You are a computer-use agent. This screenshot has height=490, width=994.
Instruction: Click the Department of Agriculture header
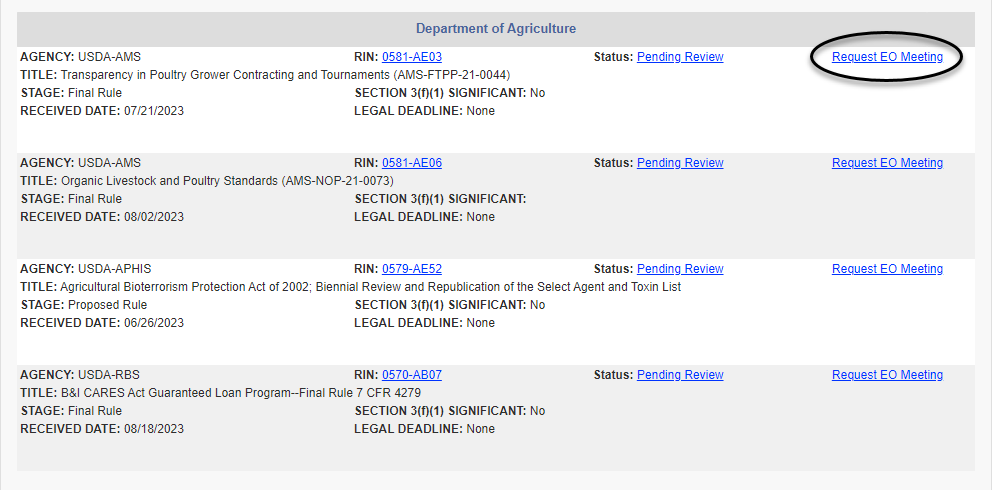coord(496,29)
